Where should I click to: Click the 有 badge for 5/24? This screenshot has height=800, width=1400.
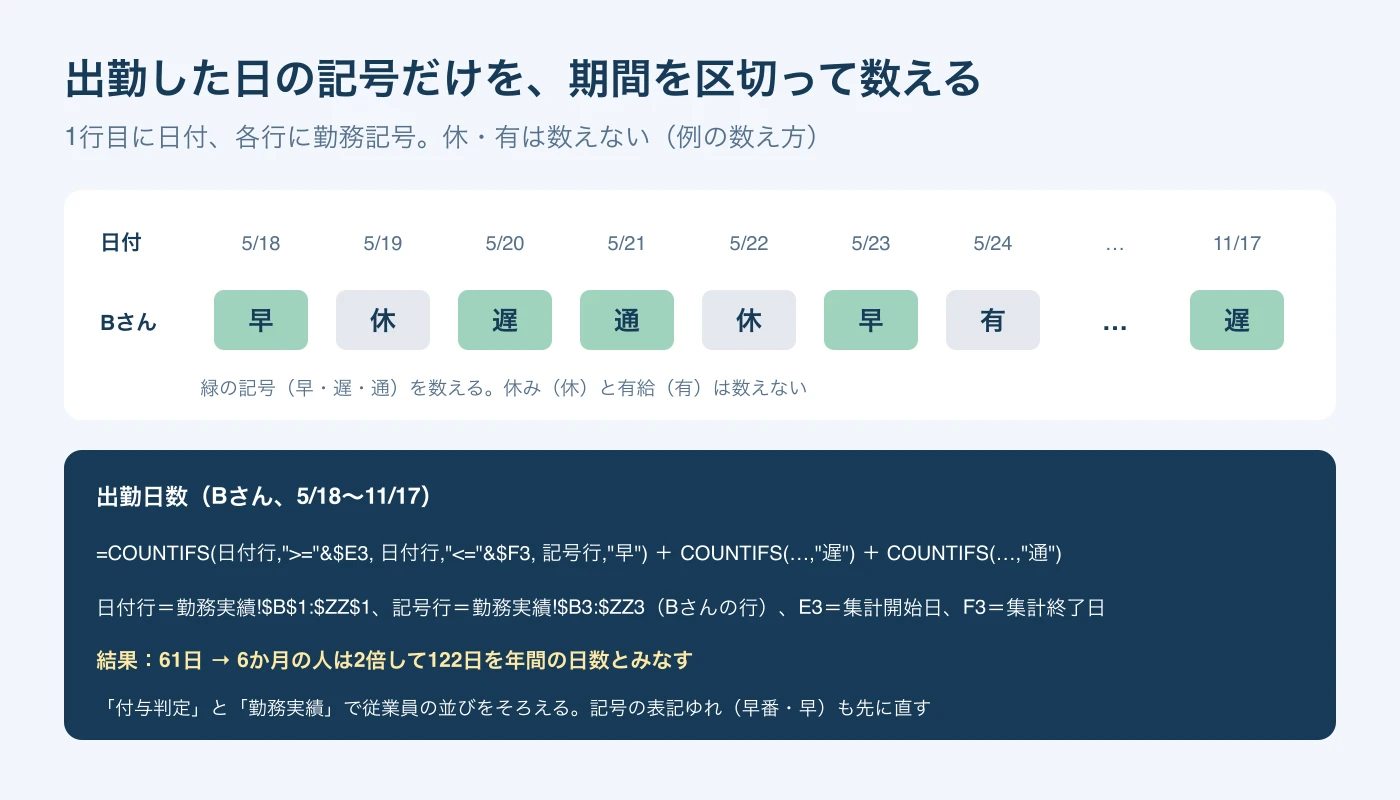pos(993,320)
